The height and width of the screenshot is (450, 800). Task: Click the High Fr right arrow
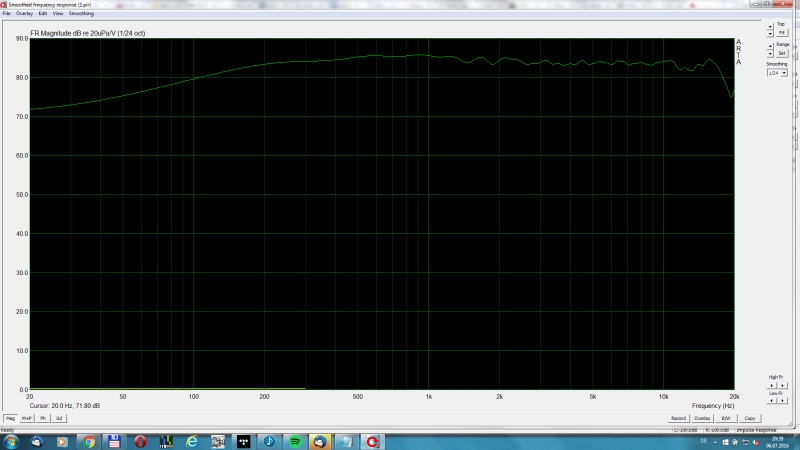pyautogui.click(x=783, y=386)
